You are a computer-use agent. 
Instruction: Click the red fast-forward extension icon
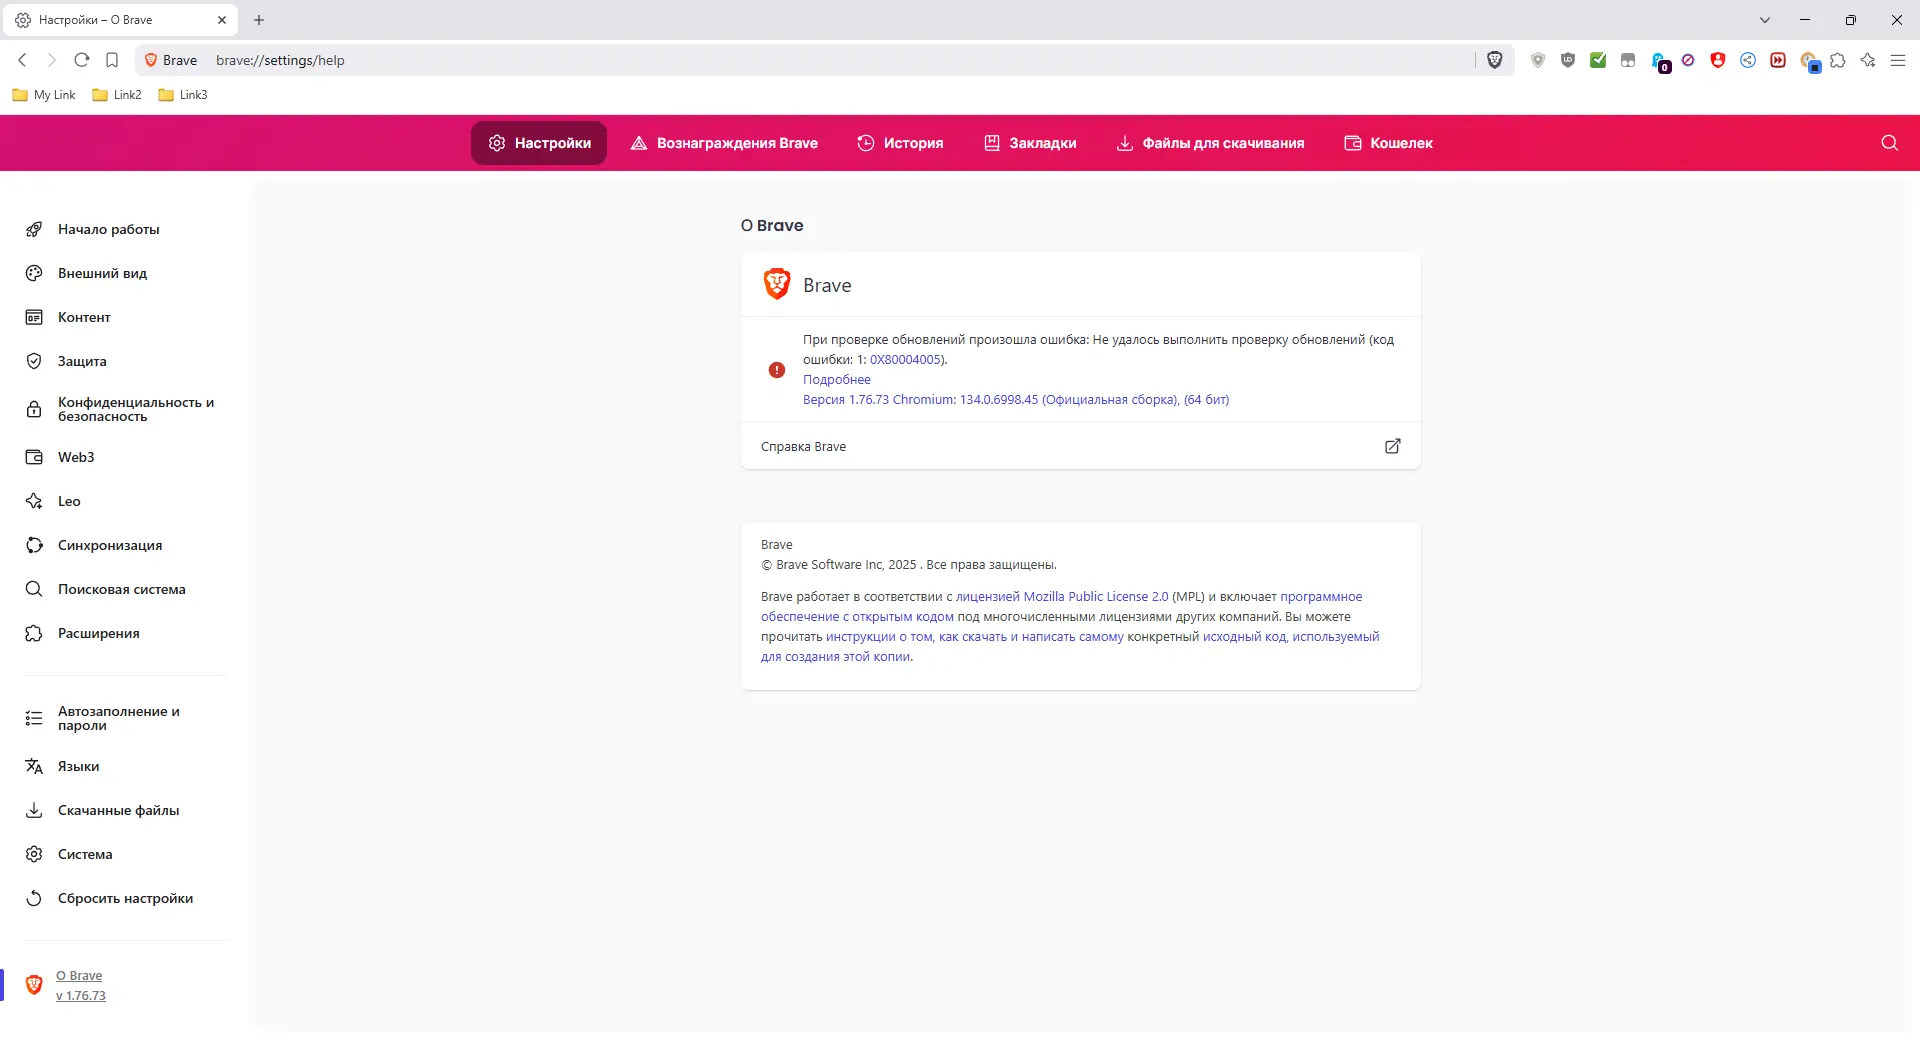click(x=1778, y=60)
